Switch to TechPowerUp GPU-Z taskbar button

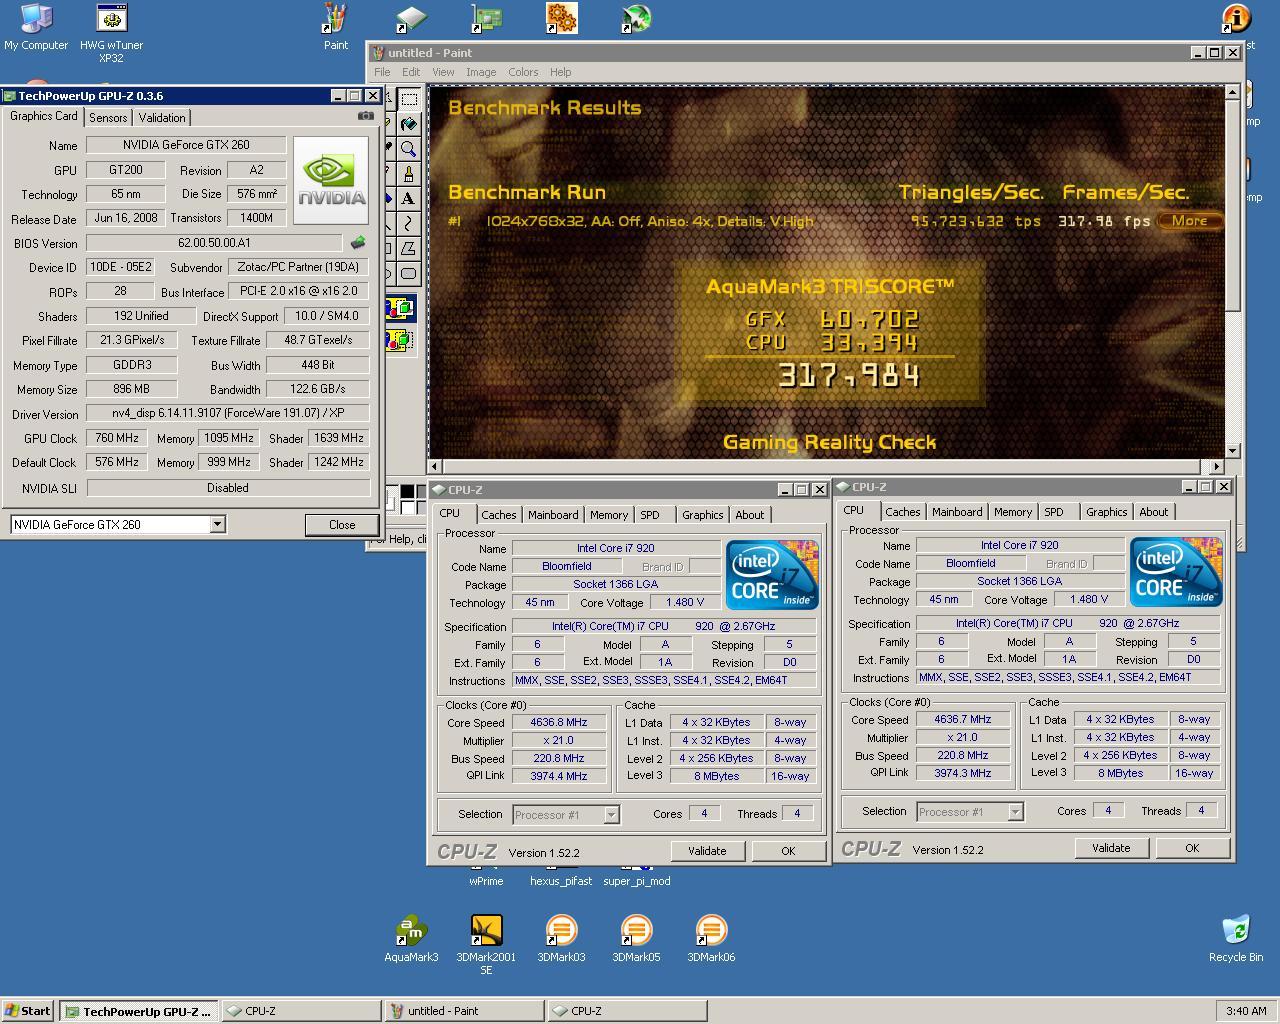pyautogui.click(x=138, y=1011)
